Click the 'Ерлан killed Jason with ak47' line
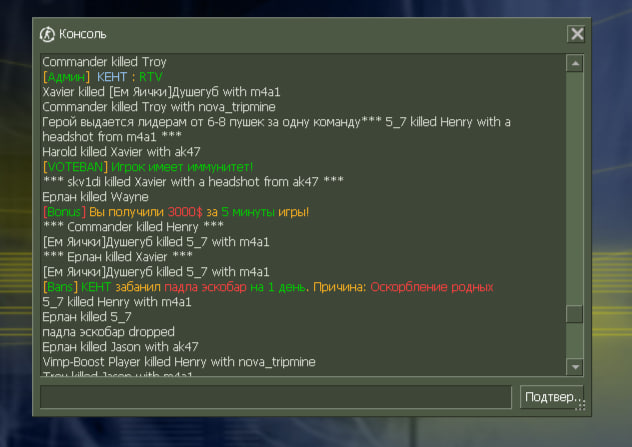The width and height of the screenshot is (632, 447). (x=121, y=347)
